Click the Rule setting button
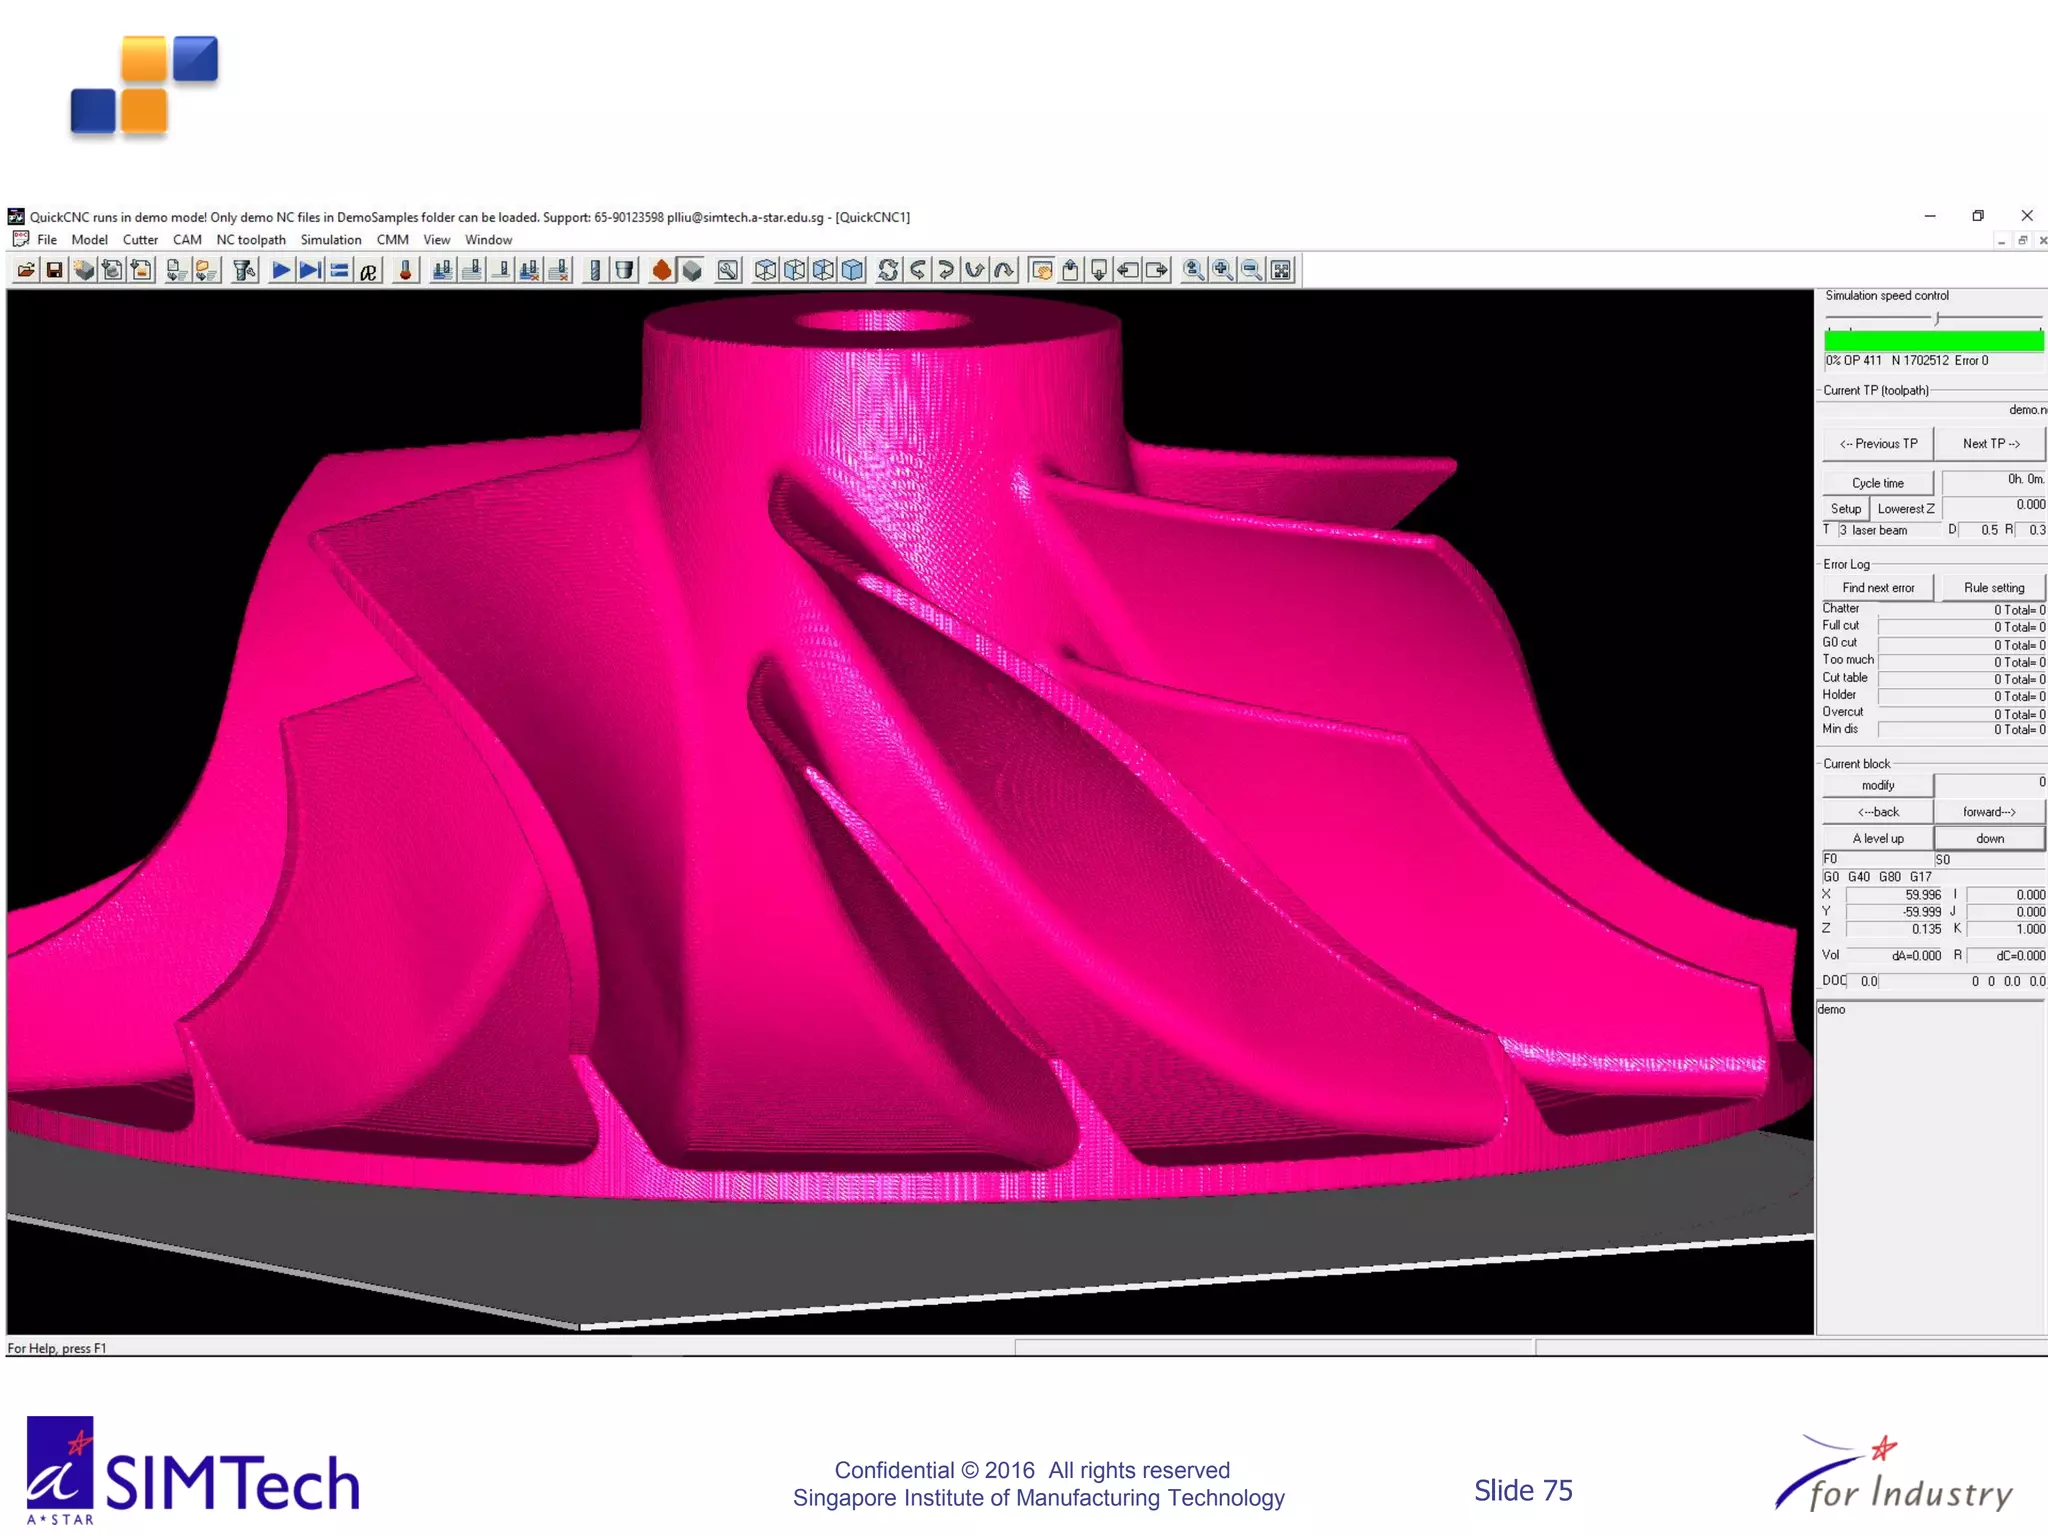Viewport: 2048px width, 1536px height. coord(1993,588)
